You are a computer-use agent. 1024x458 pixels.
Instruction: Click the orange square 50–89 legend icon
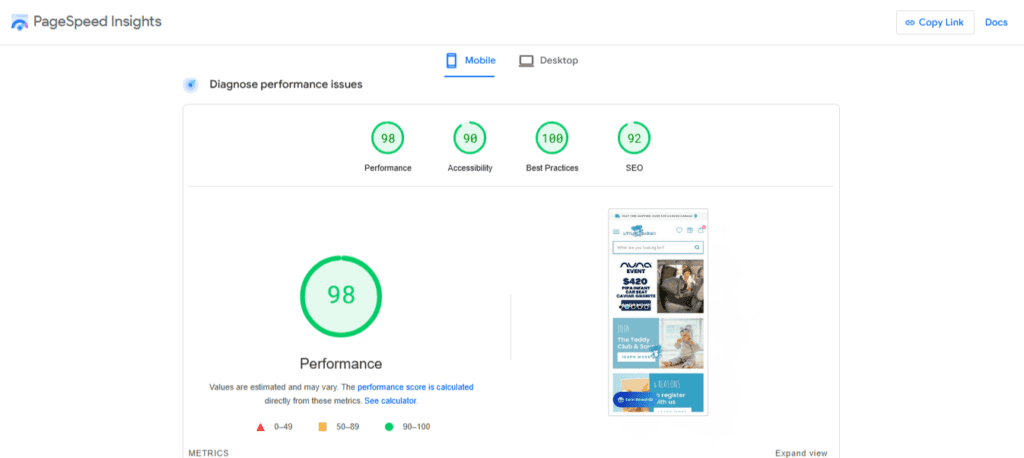(x=322, y=427)
